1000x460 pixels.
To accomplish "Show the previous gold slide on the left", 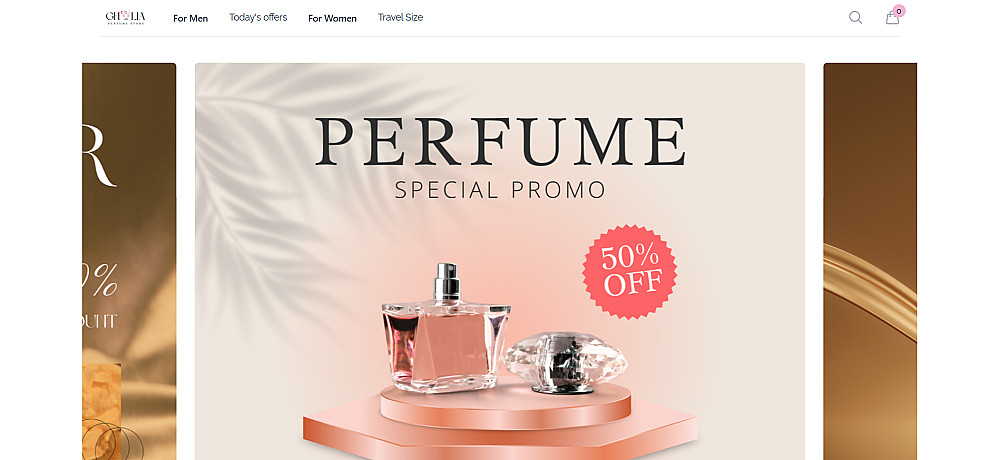I will 129,262.
